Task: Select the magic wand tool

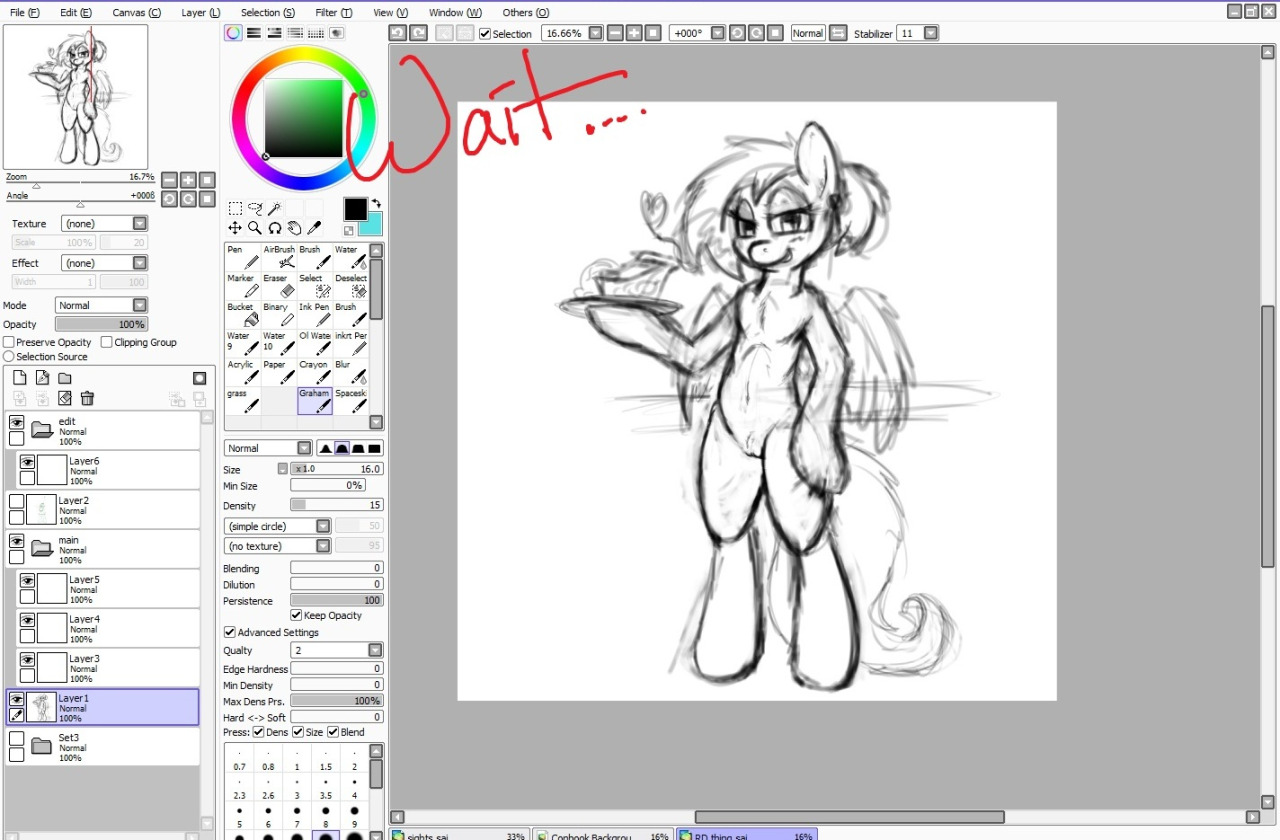Action: point(274,208)
